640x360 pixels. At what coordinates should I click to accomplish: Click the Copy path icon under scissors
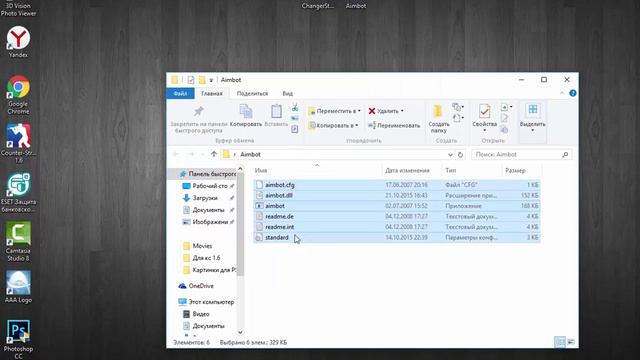(295, 118)
